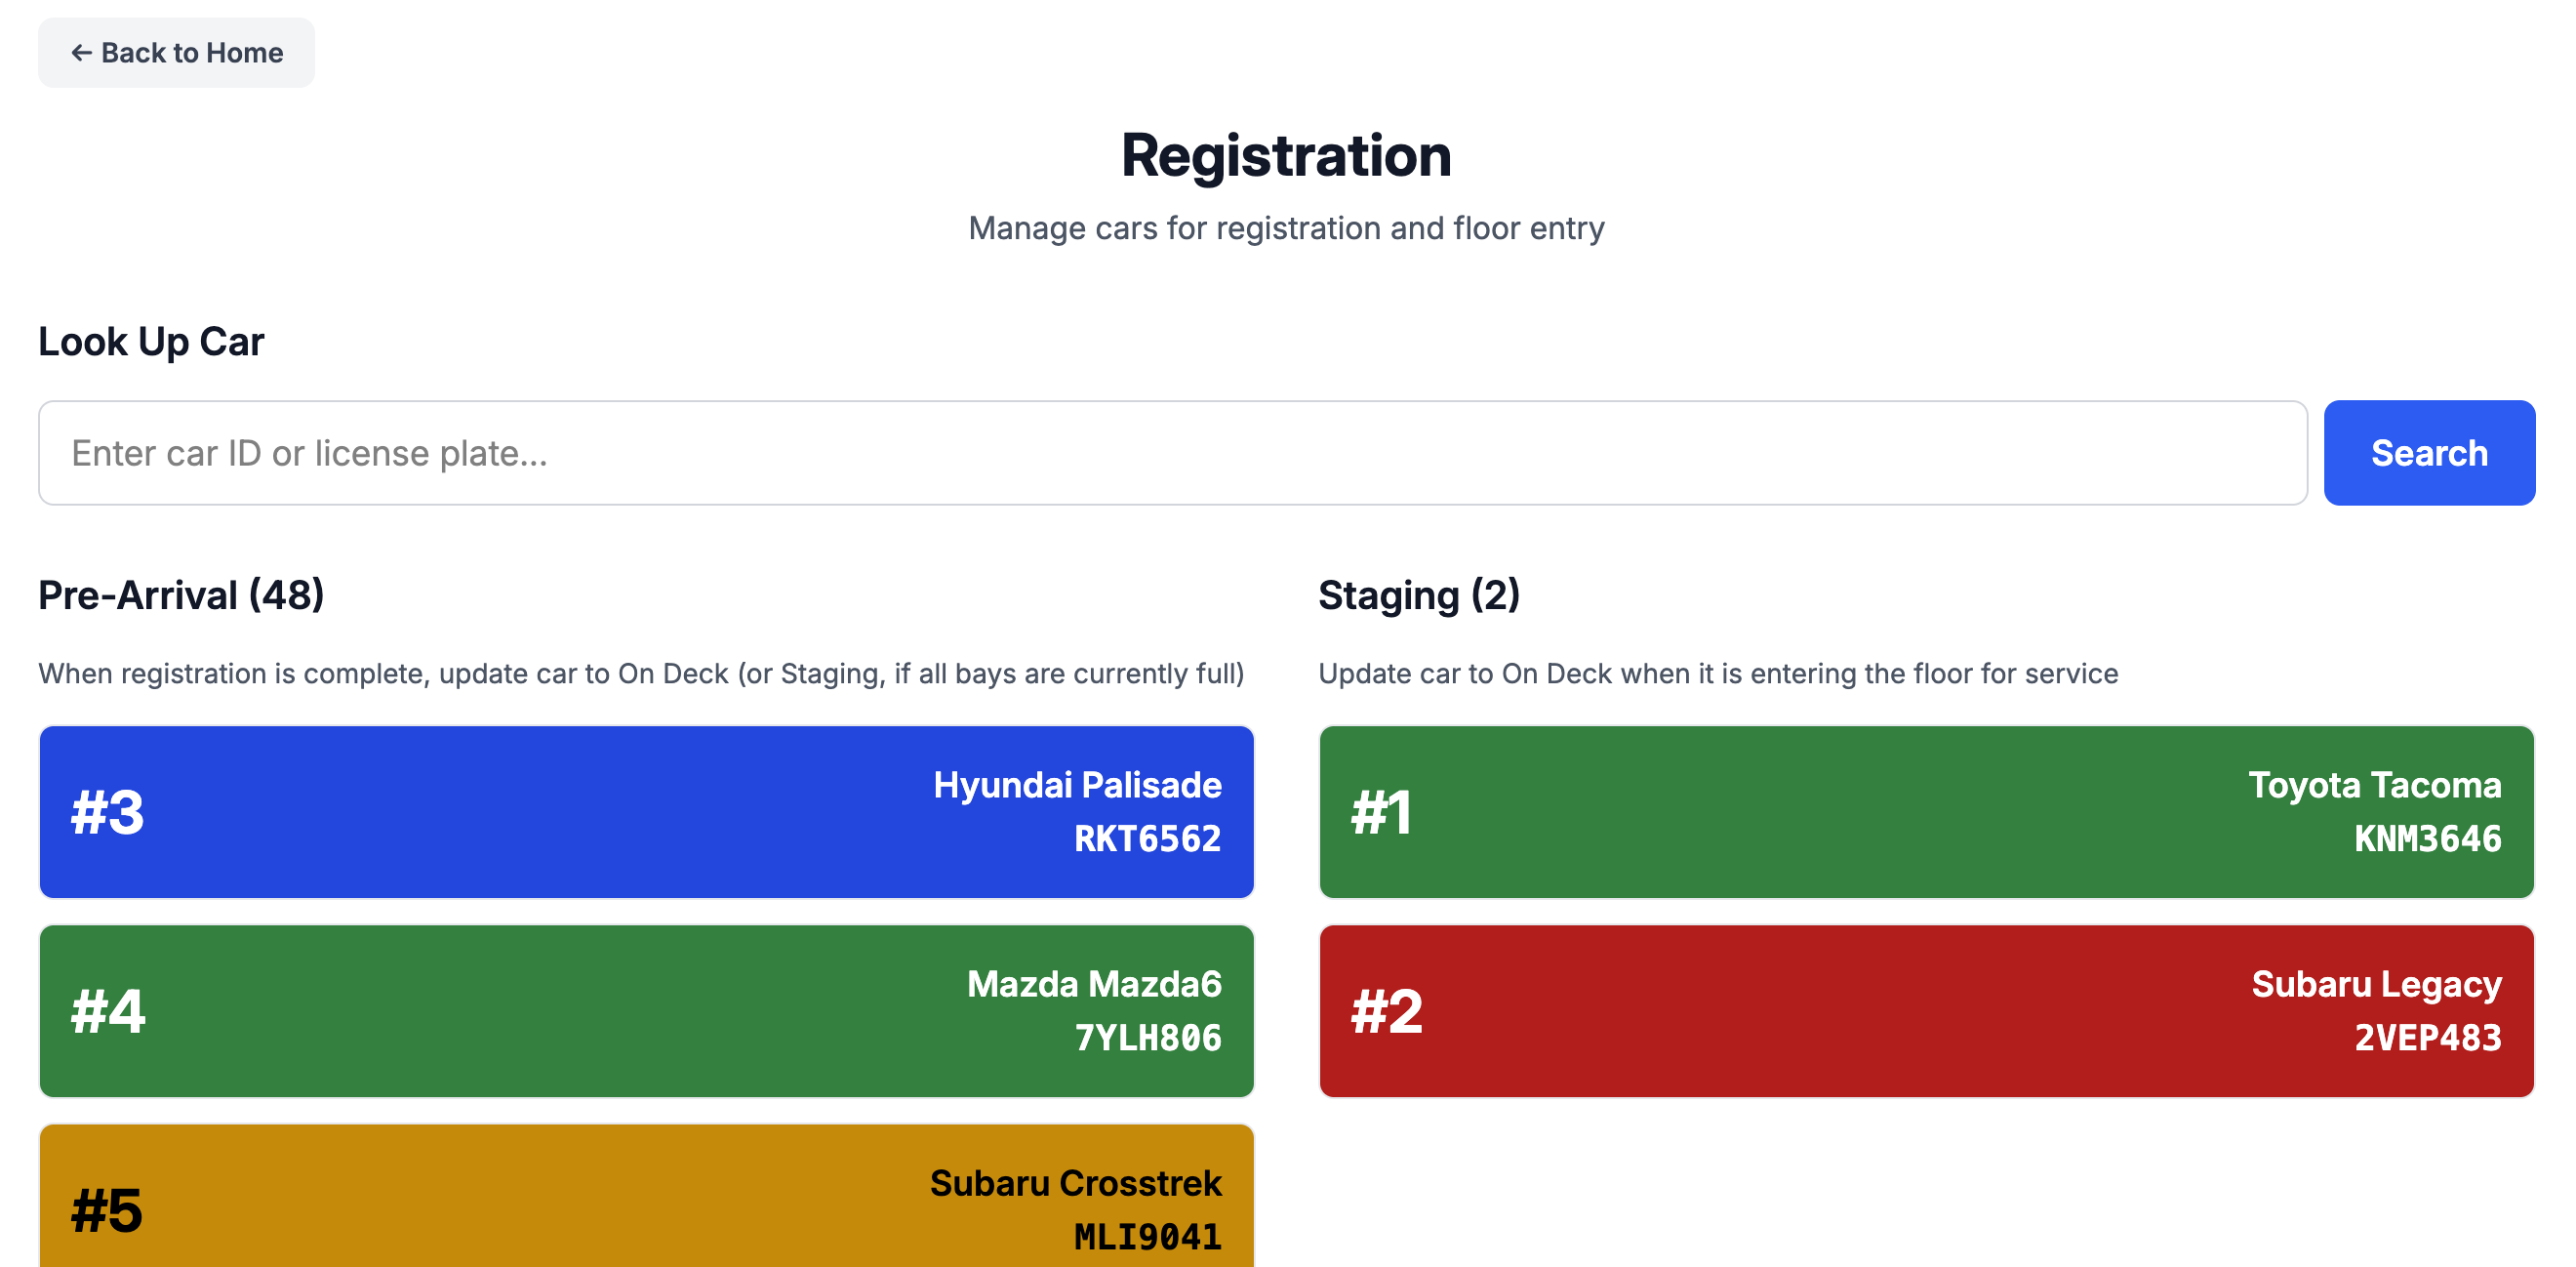Click the #2 car number label
The height and width of the screenshot is (1267, 2576).
click(1386, 1011)
